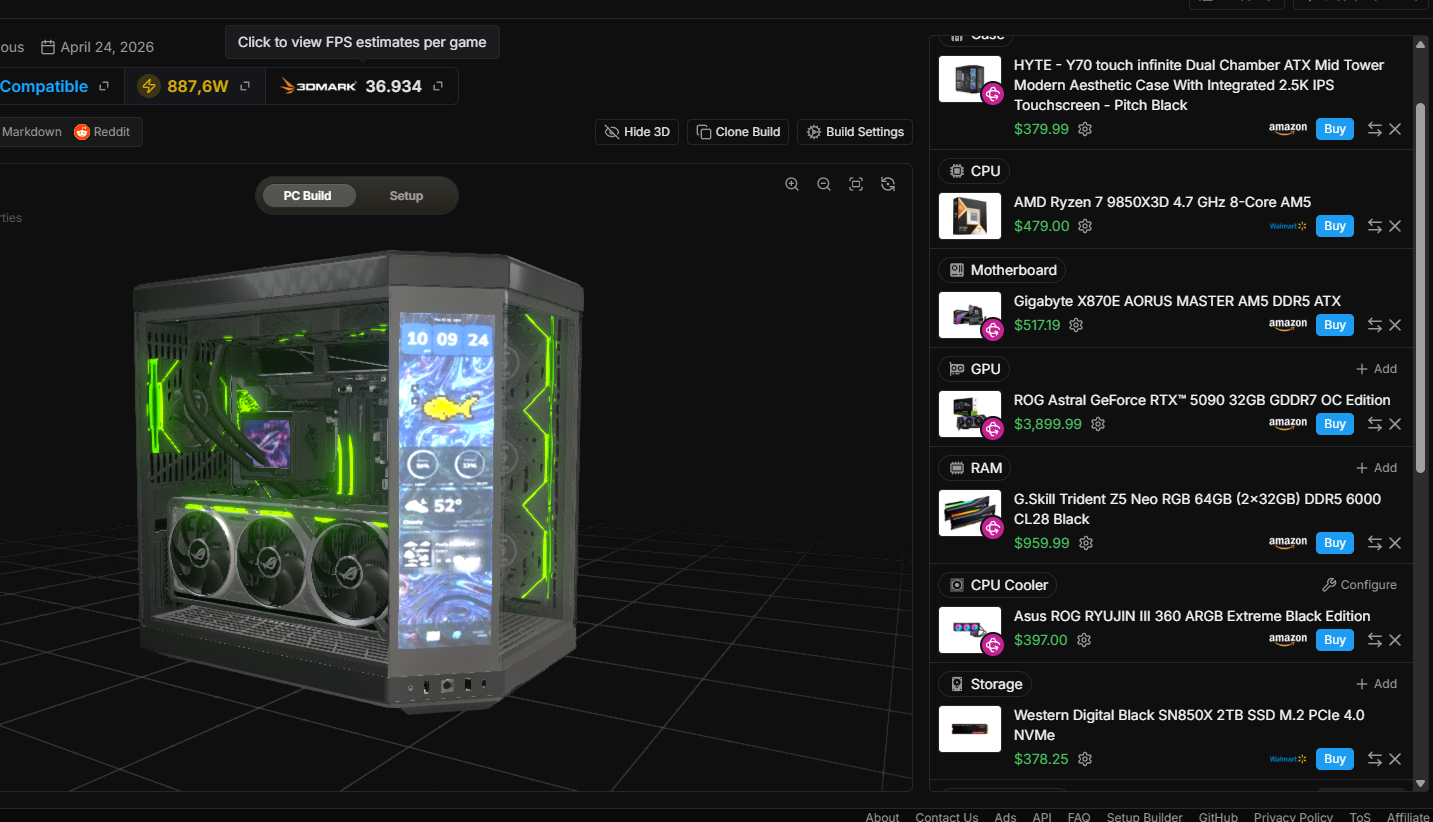Remove the WD Black SN850X SSD
This screenshot has height=822, width=1433.
coord(1395,759)
